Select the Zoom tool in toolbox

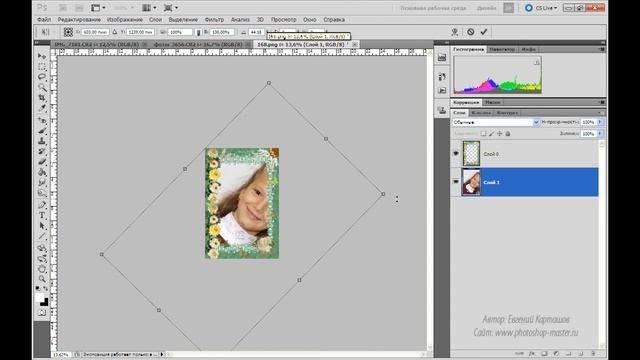pos(42,279)
